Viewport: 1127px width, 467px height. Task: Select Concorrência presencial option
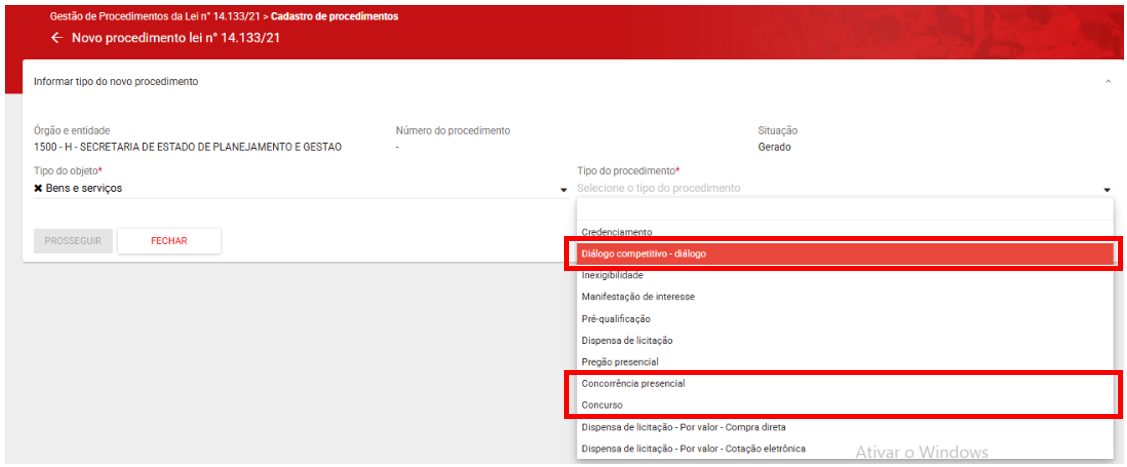pos(633,384)
